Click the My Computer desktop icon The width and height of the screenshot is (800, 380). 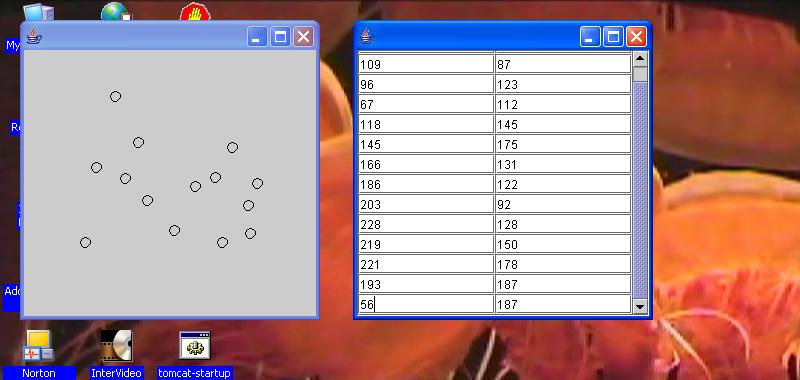tap(38, 11)
